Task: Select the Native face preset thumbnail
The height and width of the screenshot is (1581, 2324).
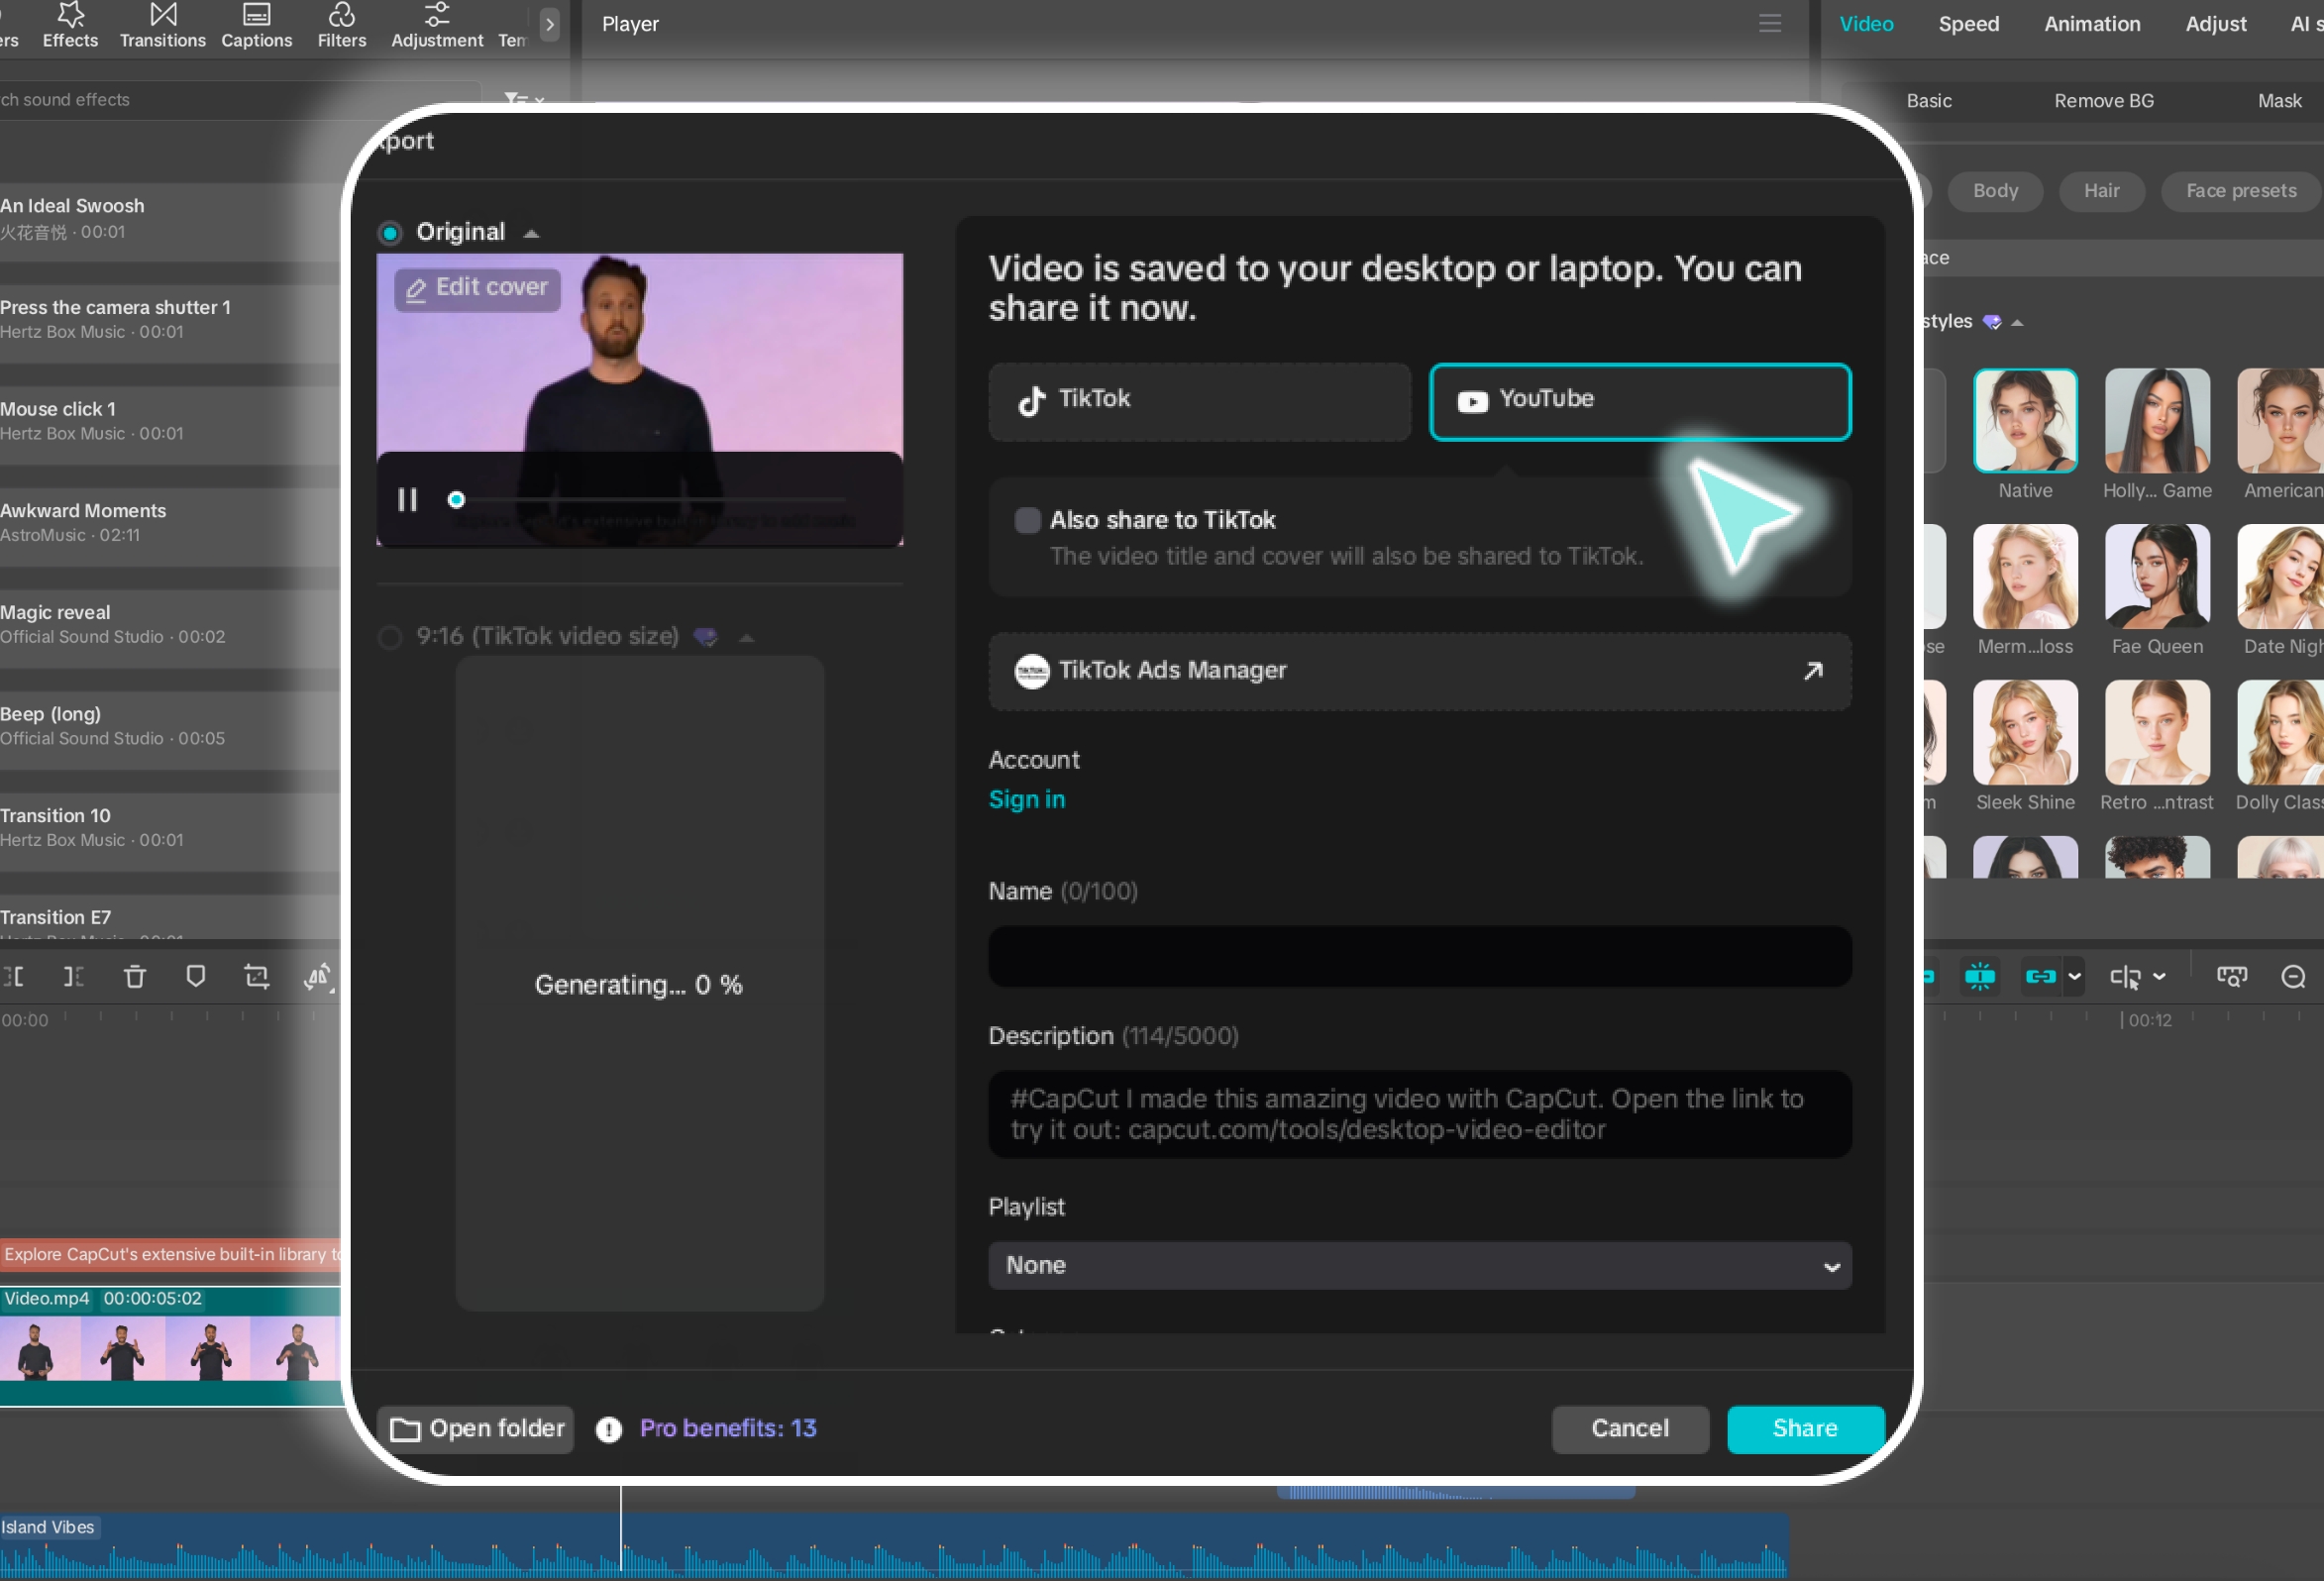Action: coord(2025,420)
